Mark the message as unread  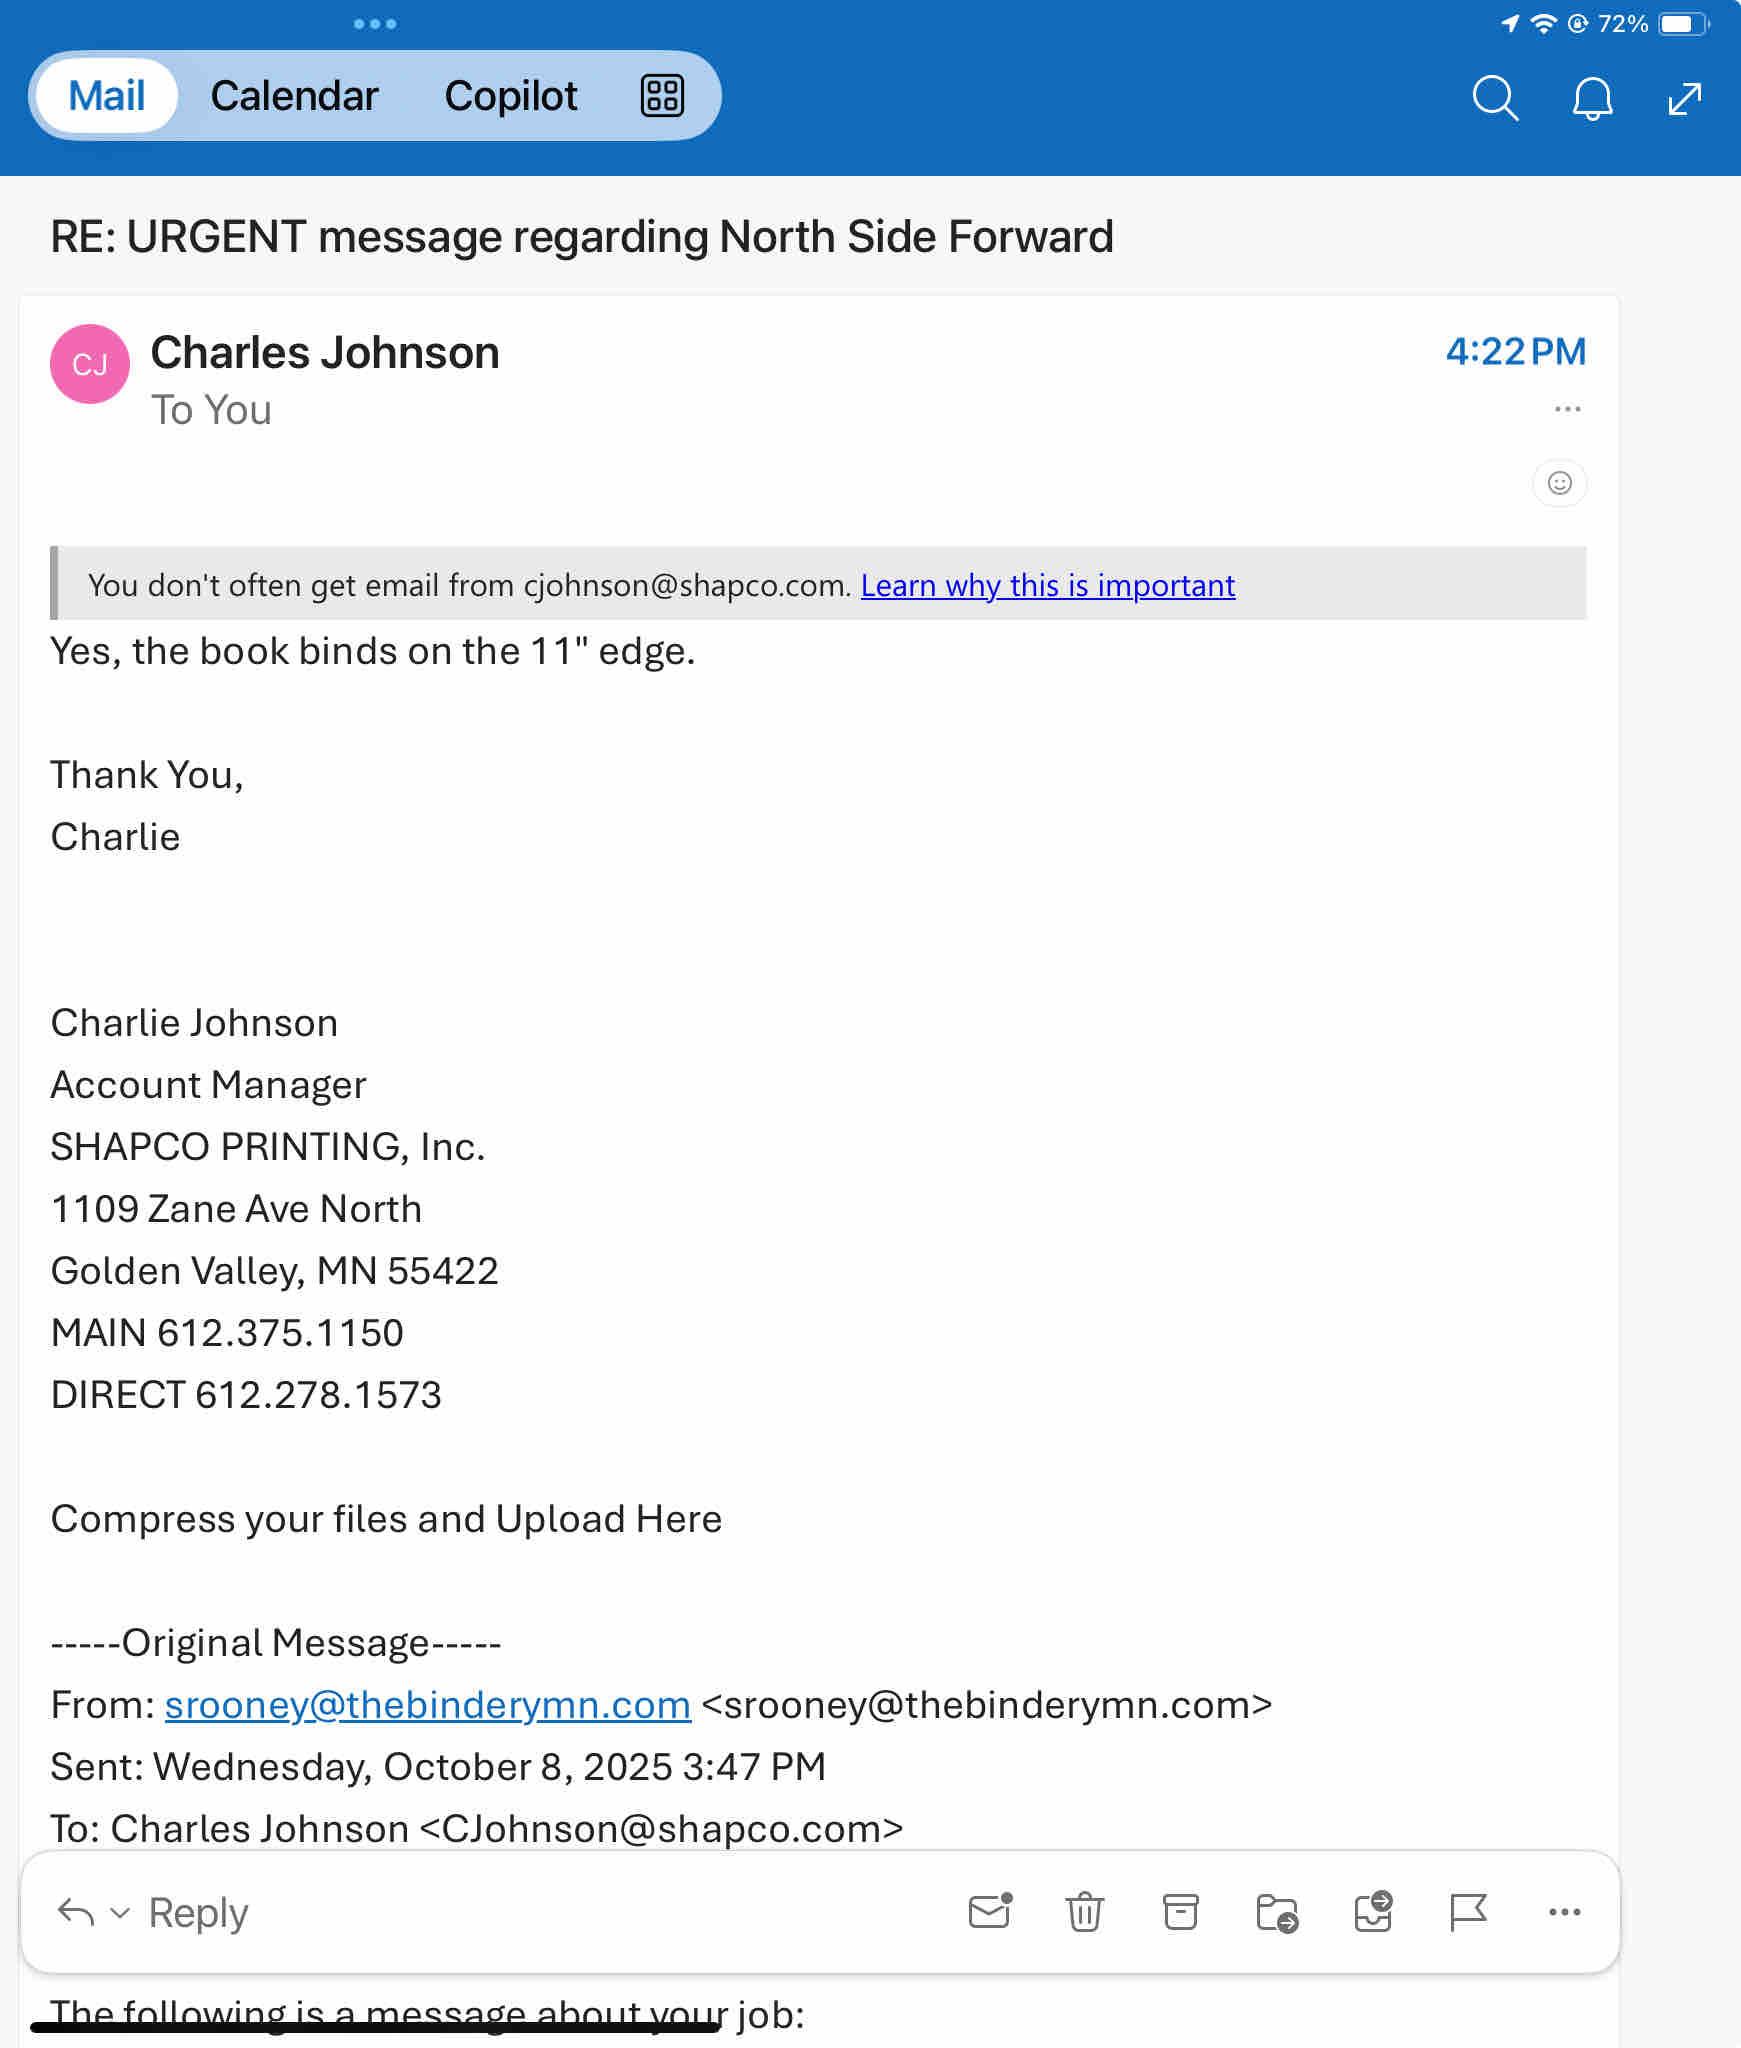989,1911
